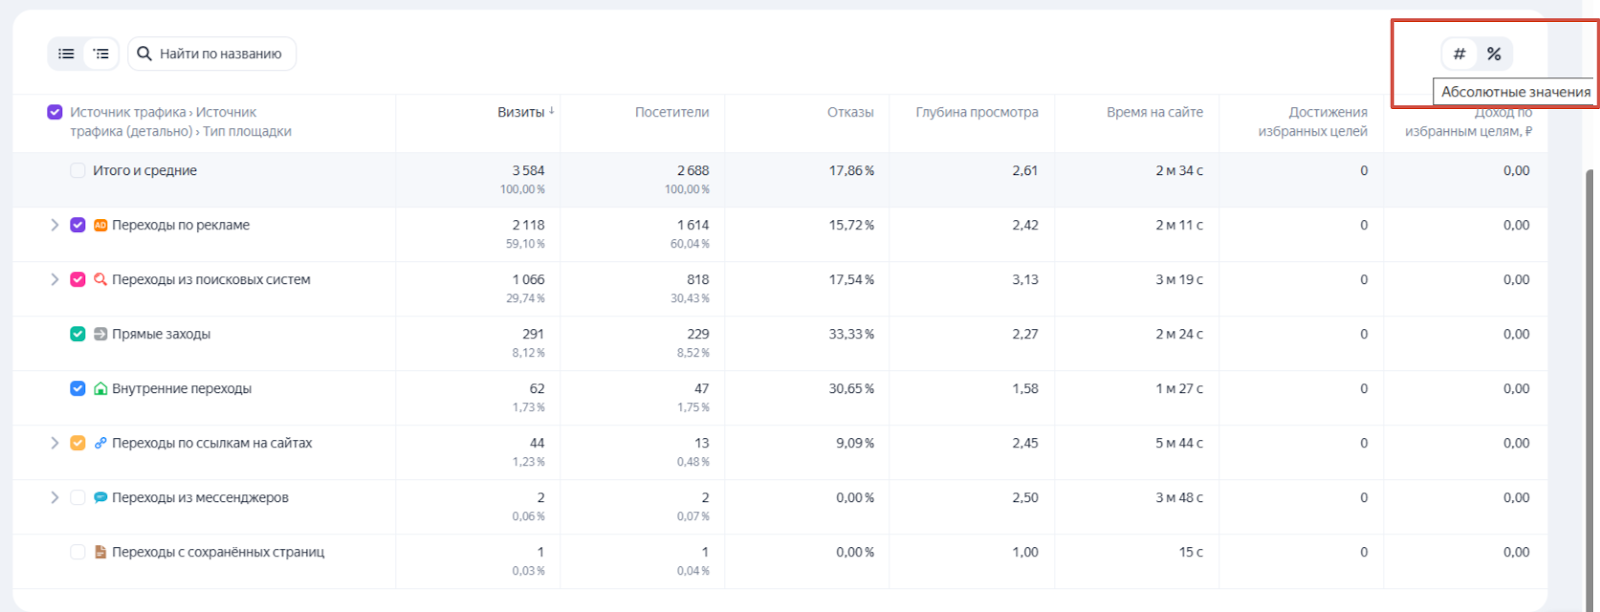Image resolution: width=1600 pixels, height=612 pixels.
Task: Enable the Переходы из мессенджеров checkbox
Action: (x=78, y=498)
